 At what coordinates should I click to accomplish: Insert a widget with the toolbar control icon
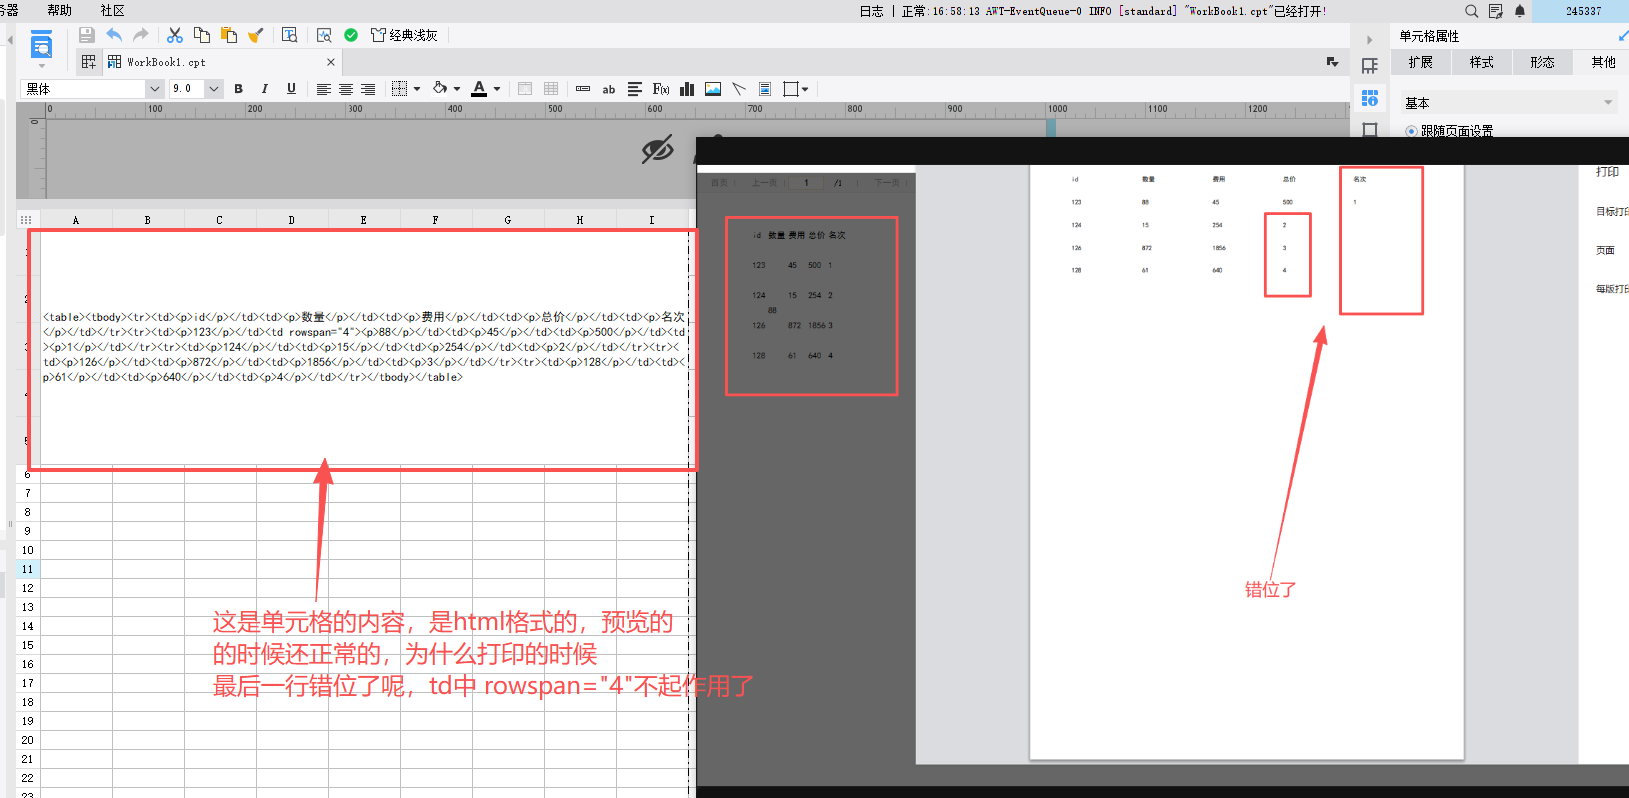coord(583,89)
